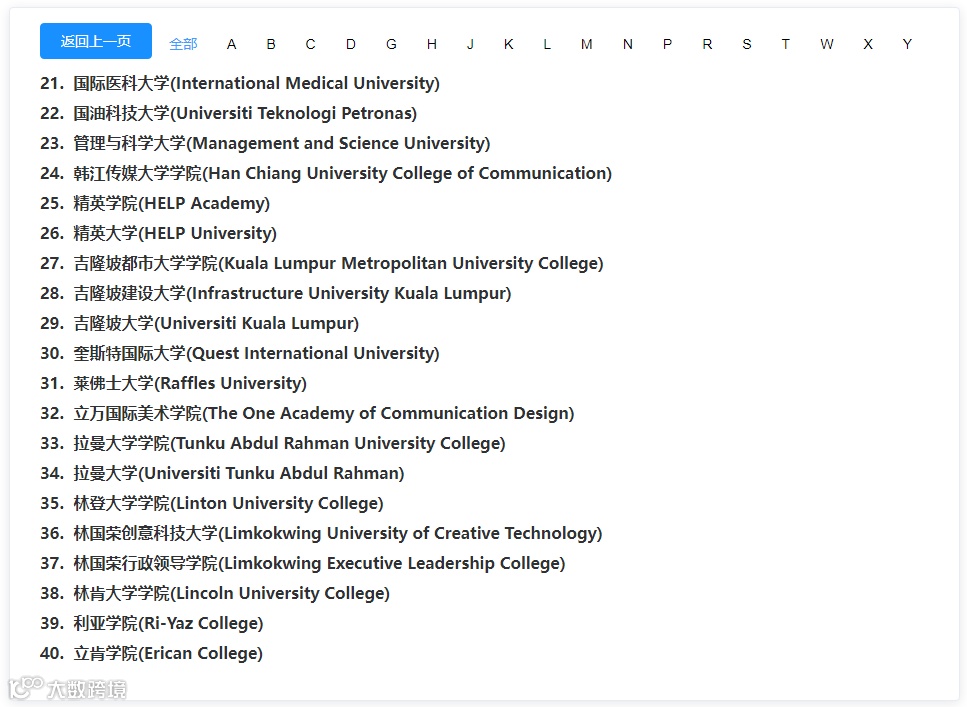Filter list by letter A

[x=231, y=44]
